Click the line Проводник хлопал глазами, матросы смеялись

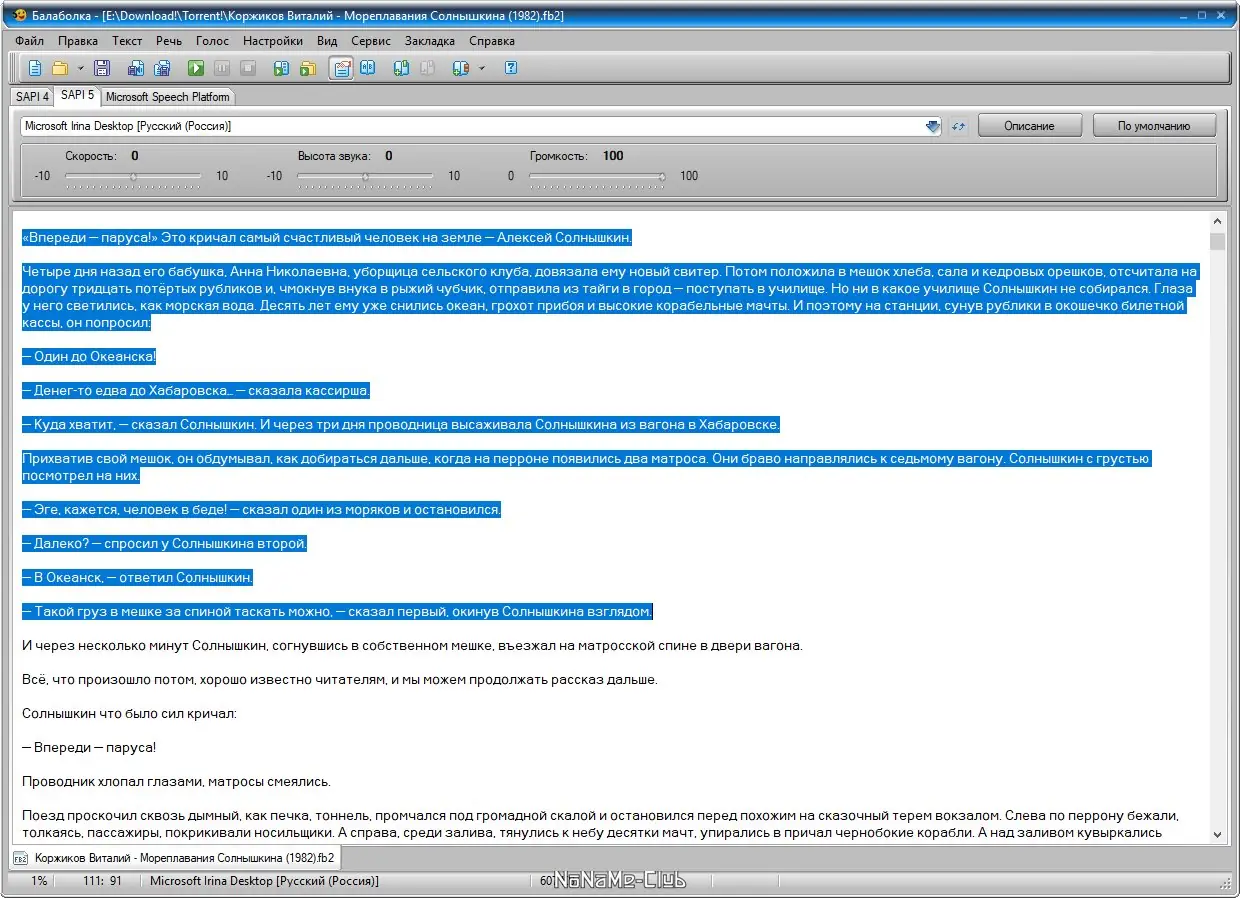point(176,781)
